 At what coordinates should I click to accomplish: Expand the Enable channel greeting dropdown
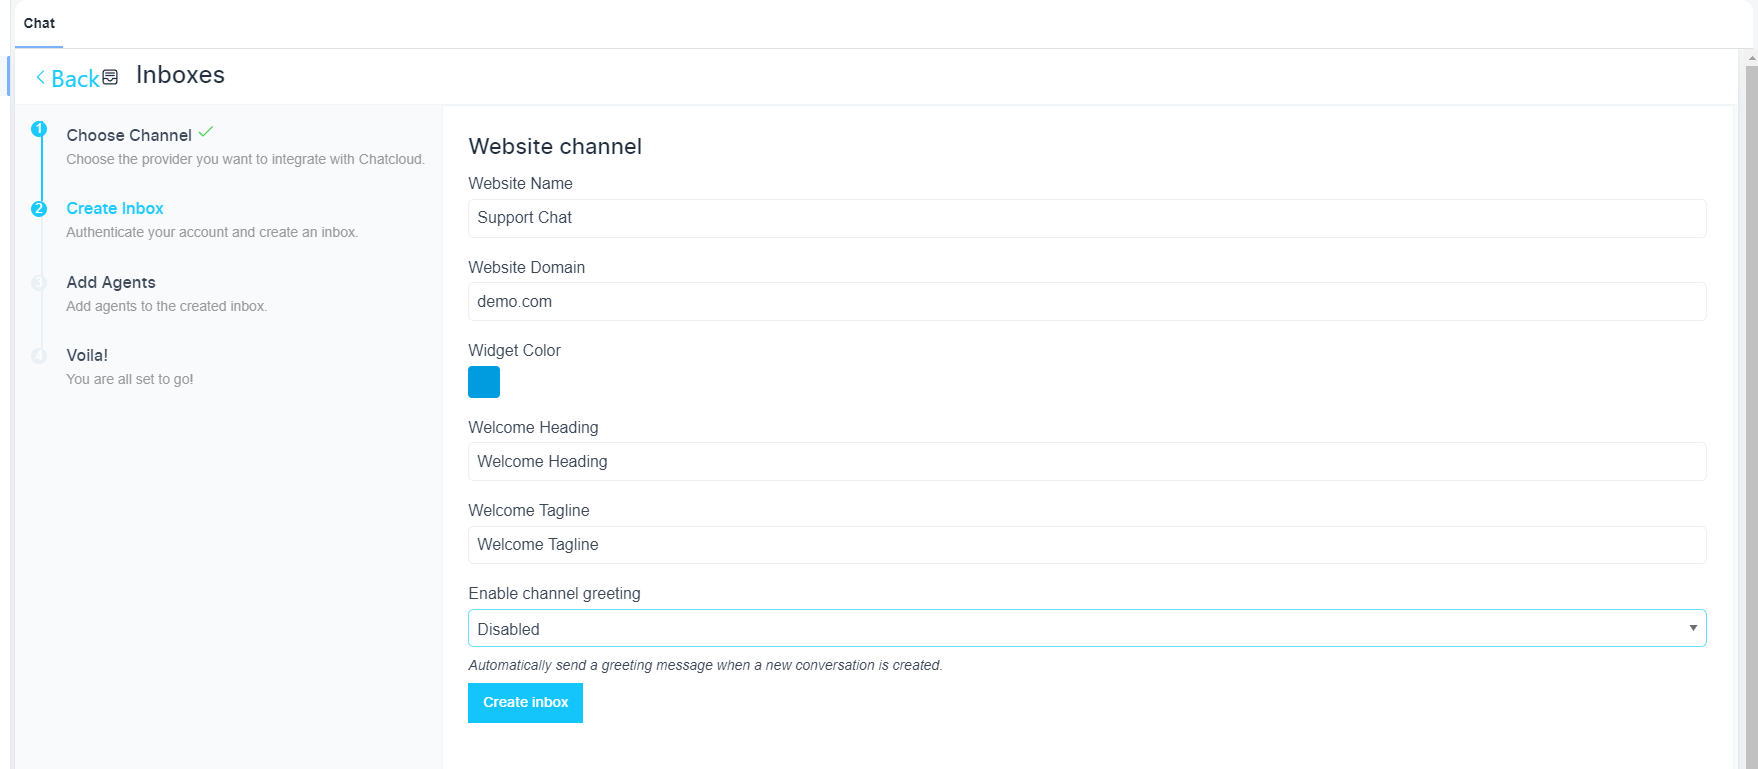coord(1086,628)
